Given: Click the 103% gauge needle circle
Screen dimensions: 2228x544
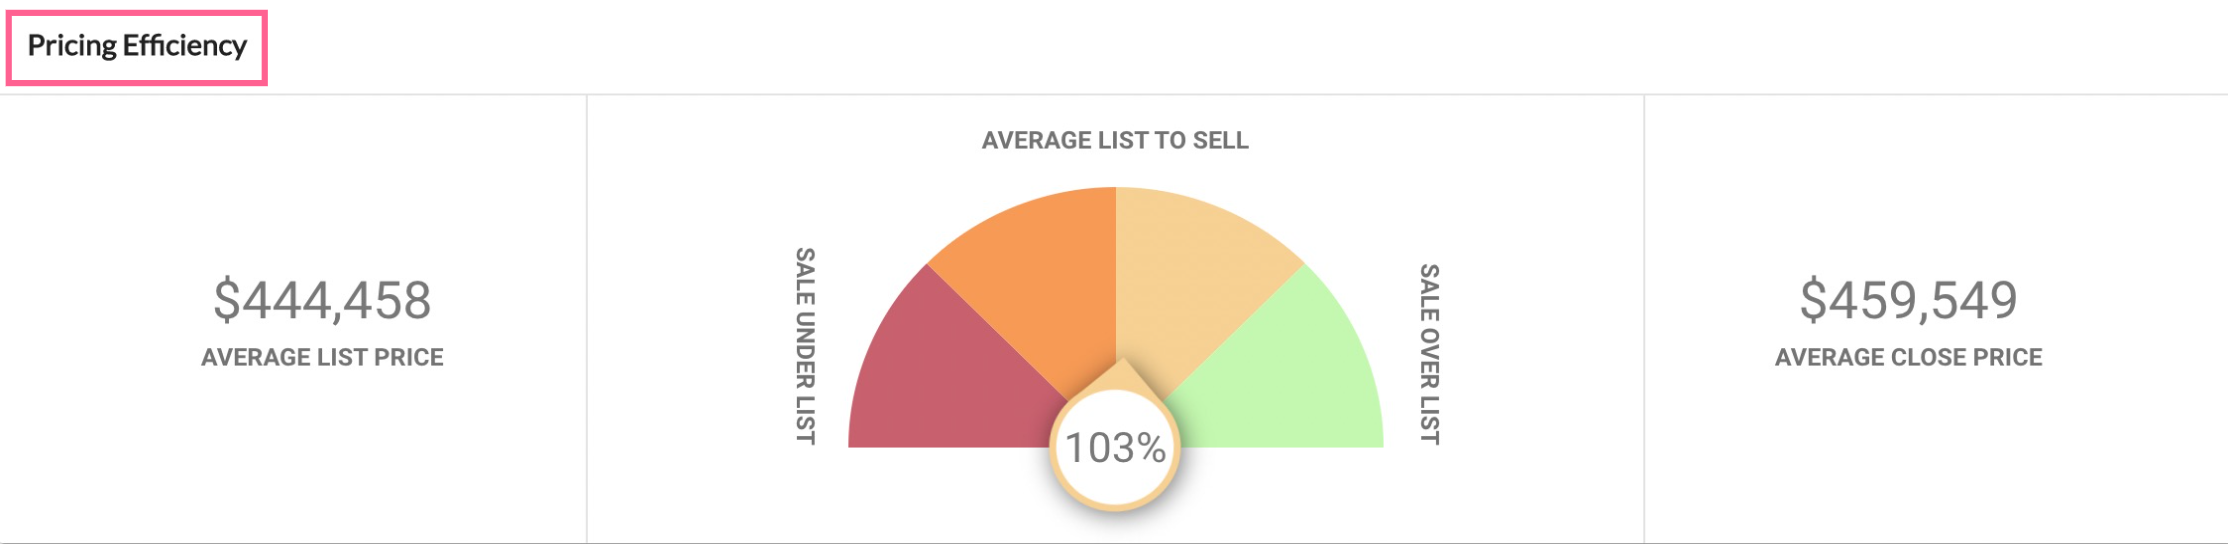Looking at the screenshot, I should [x=1115, y=447].
